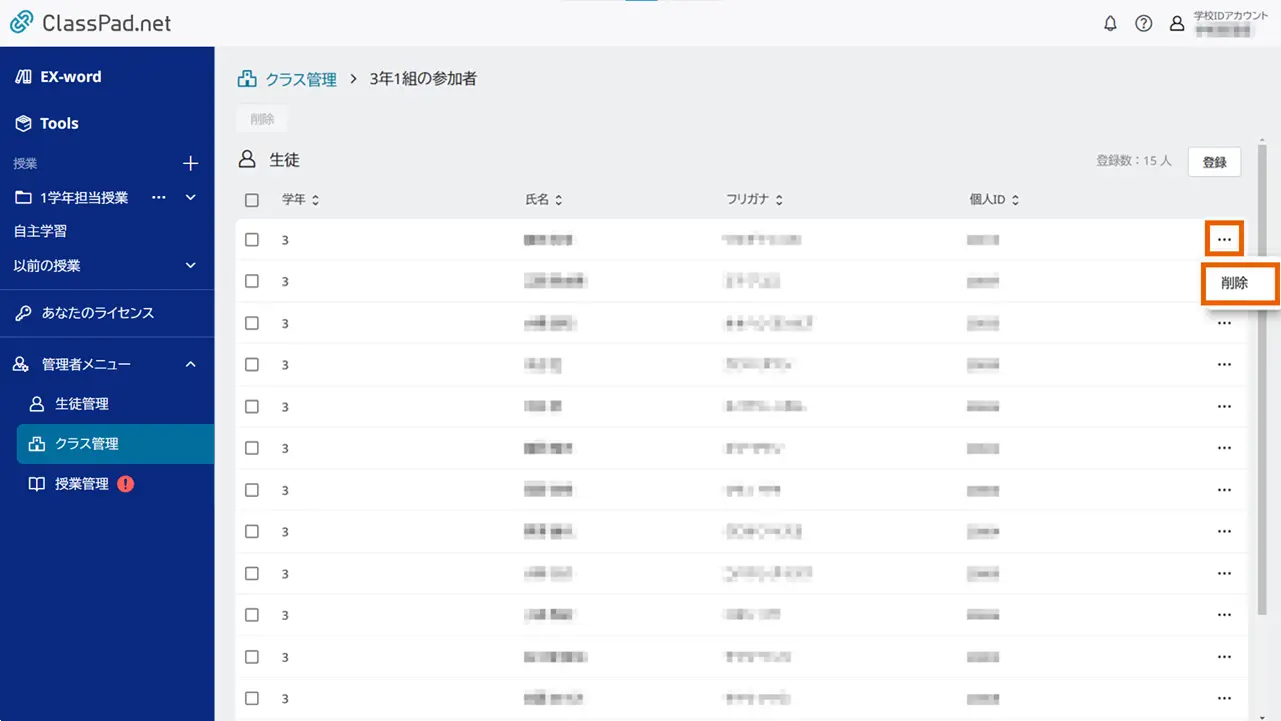The image size is (1281, 721).
Task: Open クラス管理 via the breadcrumb link
Action: pos(300,78)
